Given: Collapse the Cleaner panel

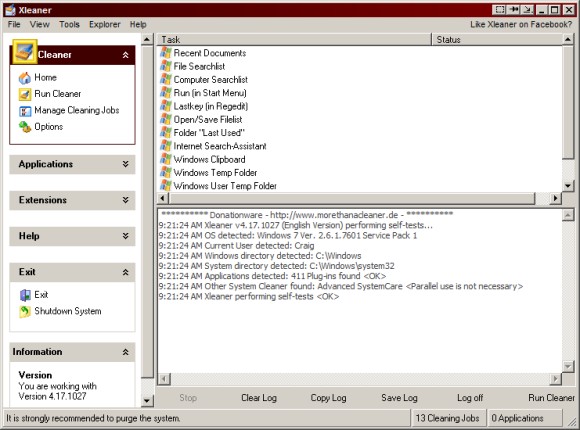Looking at the screenshot, I should [x=125, y=55].
